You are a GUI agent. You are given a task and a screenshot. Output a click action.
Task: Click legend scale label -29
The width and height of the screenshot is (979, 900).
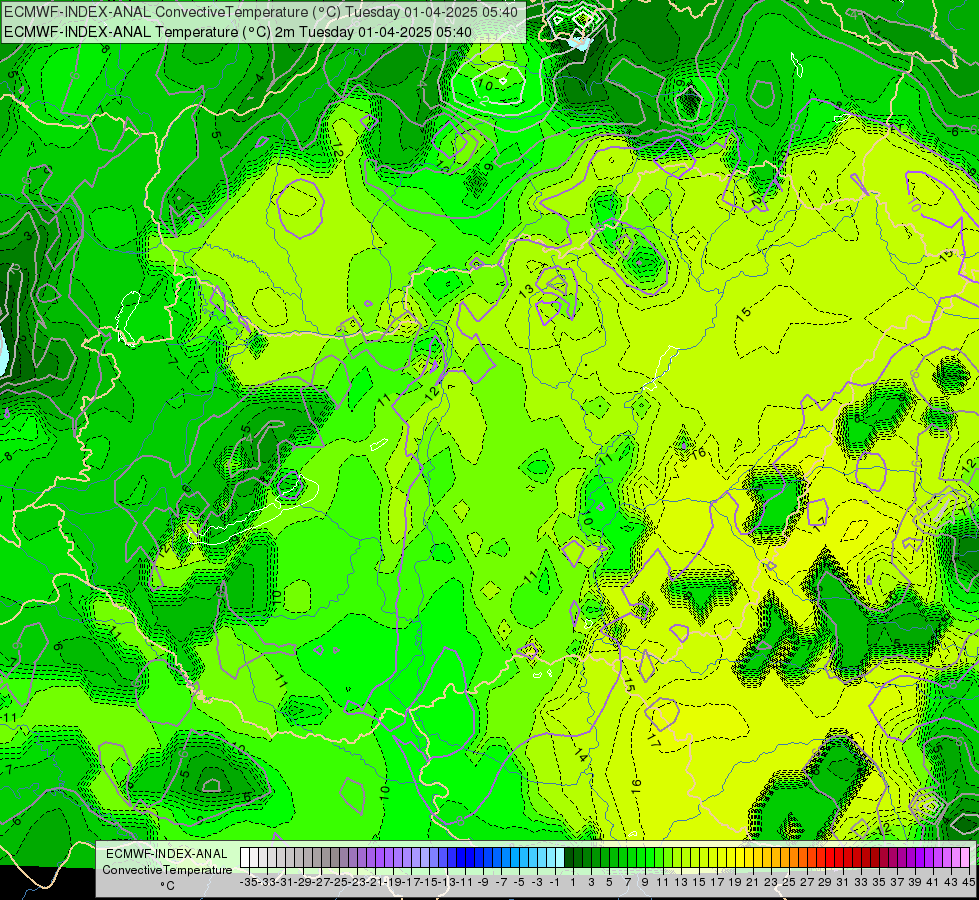click(x=303, y=882)
